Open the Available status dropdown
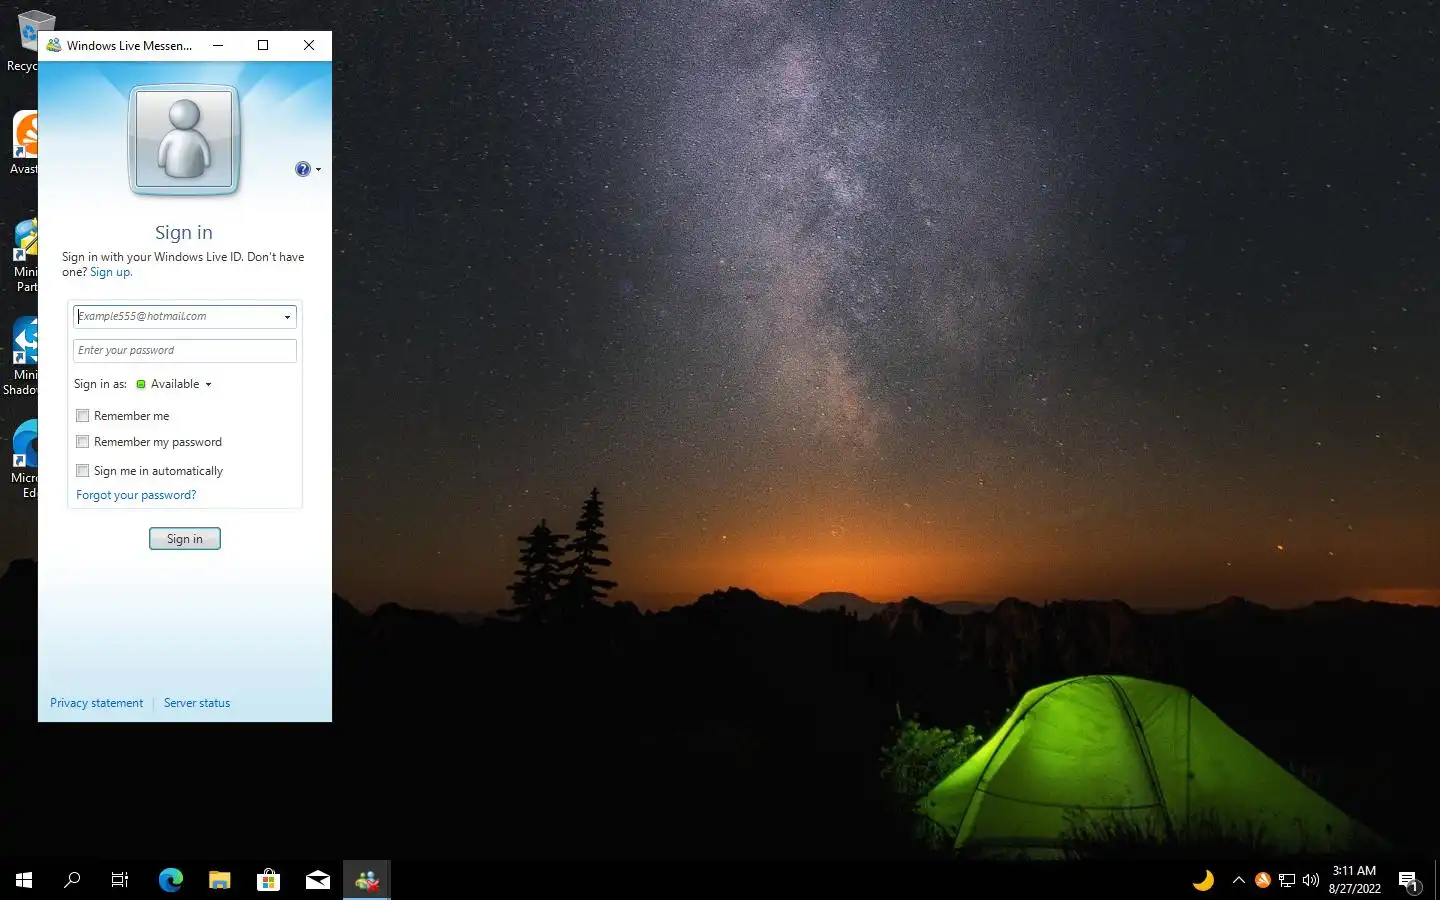 pyautogui.click(x=174, y=384)
